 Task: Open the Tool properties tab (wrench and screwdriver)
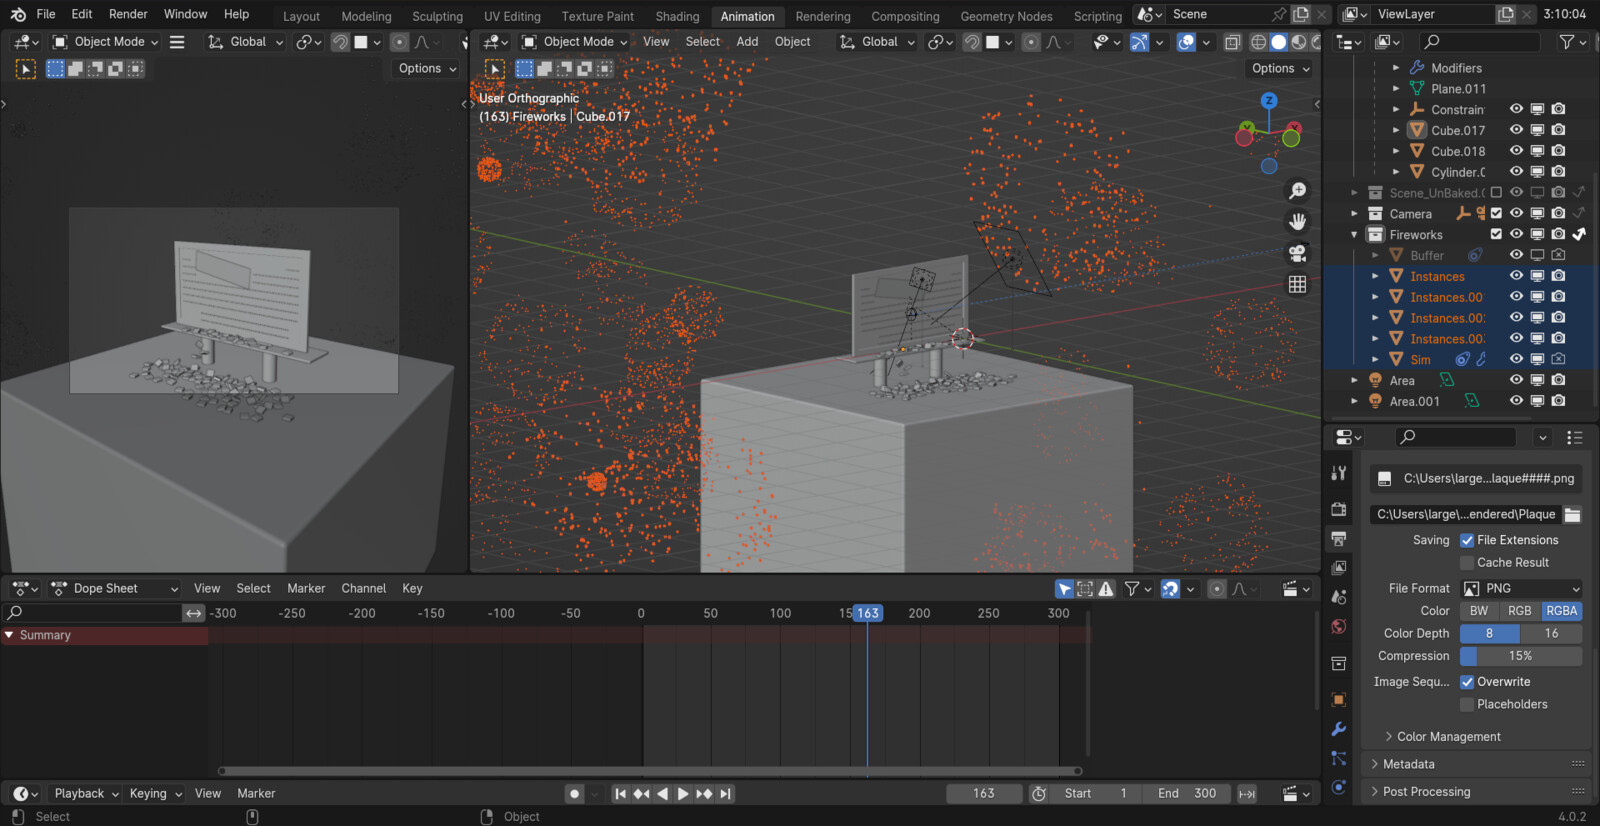point(1339,473)
